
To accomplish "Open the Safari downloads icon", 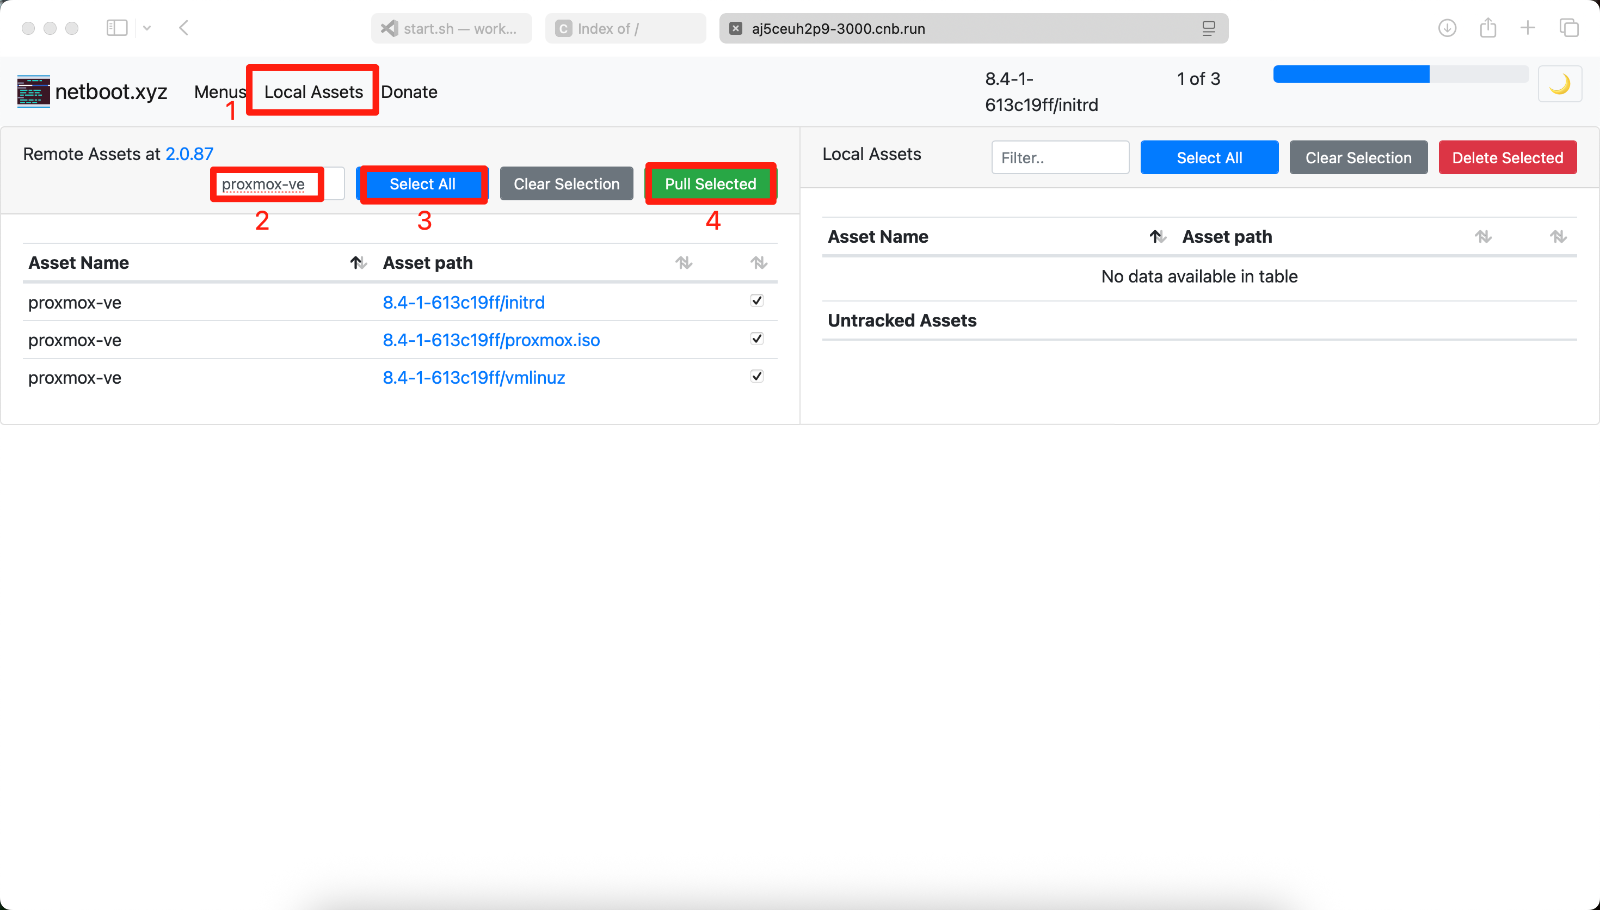I will point(1447,28).
